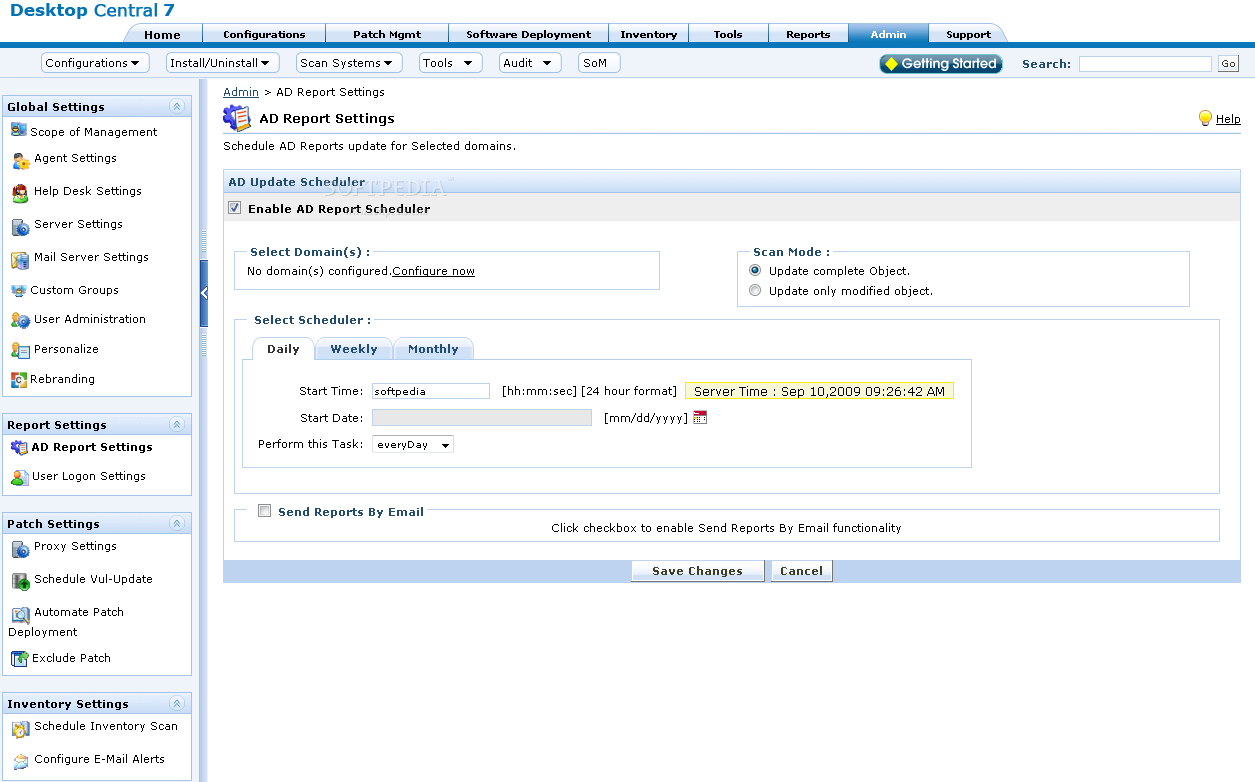Click the Server Settings icon

coord(20,226)
